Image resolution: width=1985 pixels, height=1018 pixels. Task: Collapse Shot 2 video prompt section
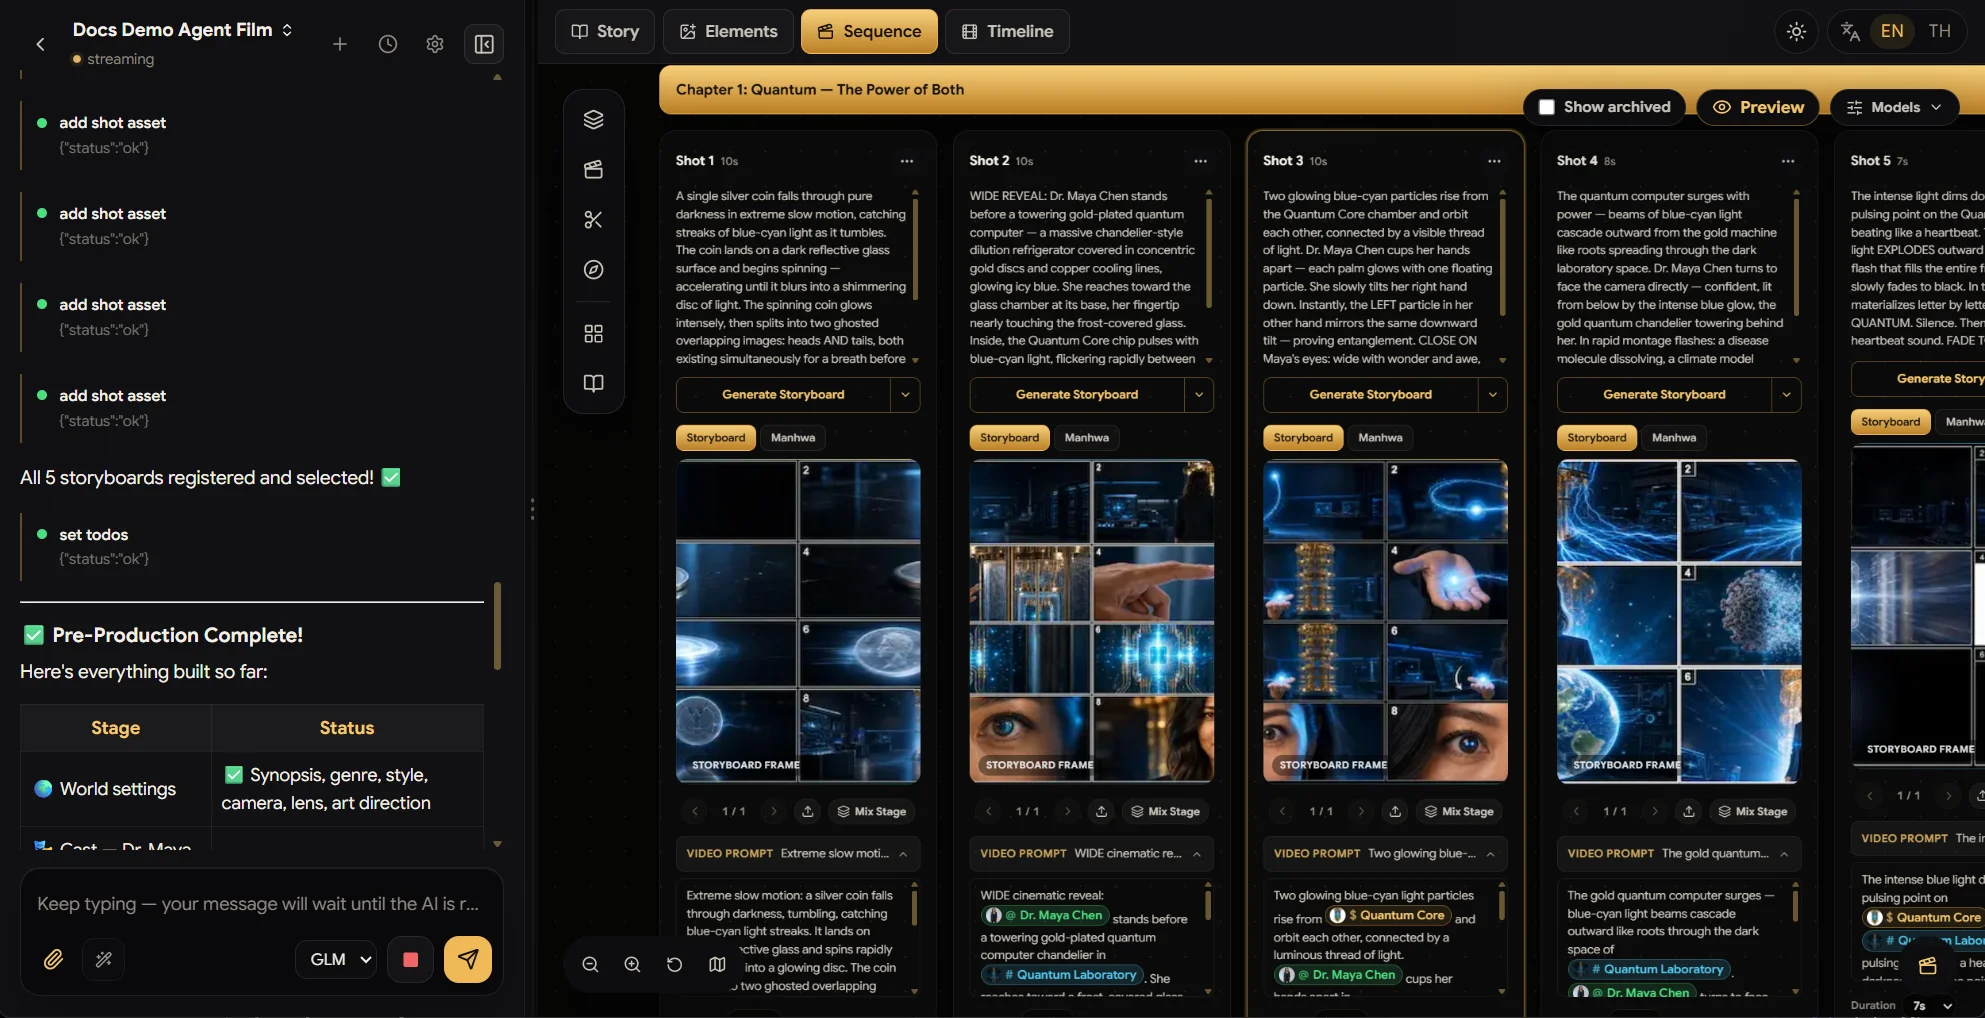click(x=1197, y=854)
